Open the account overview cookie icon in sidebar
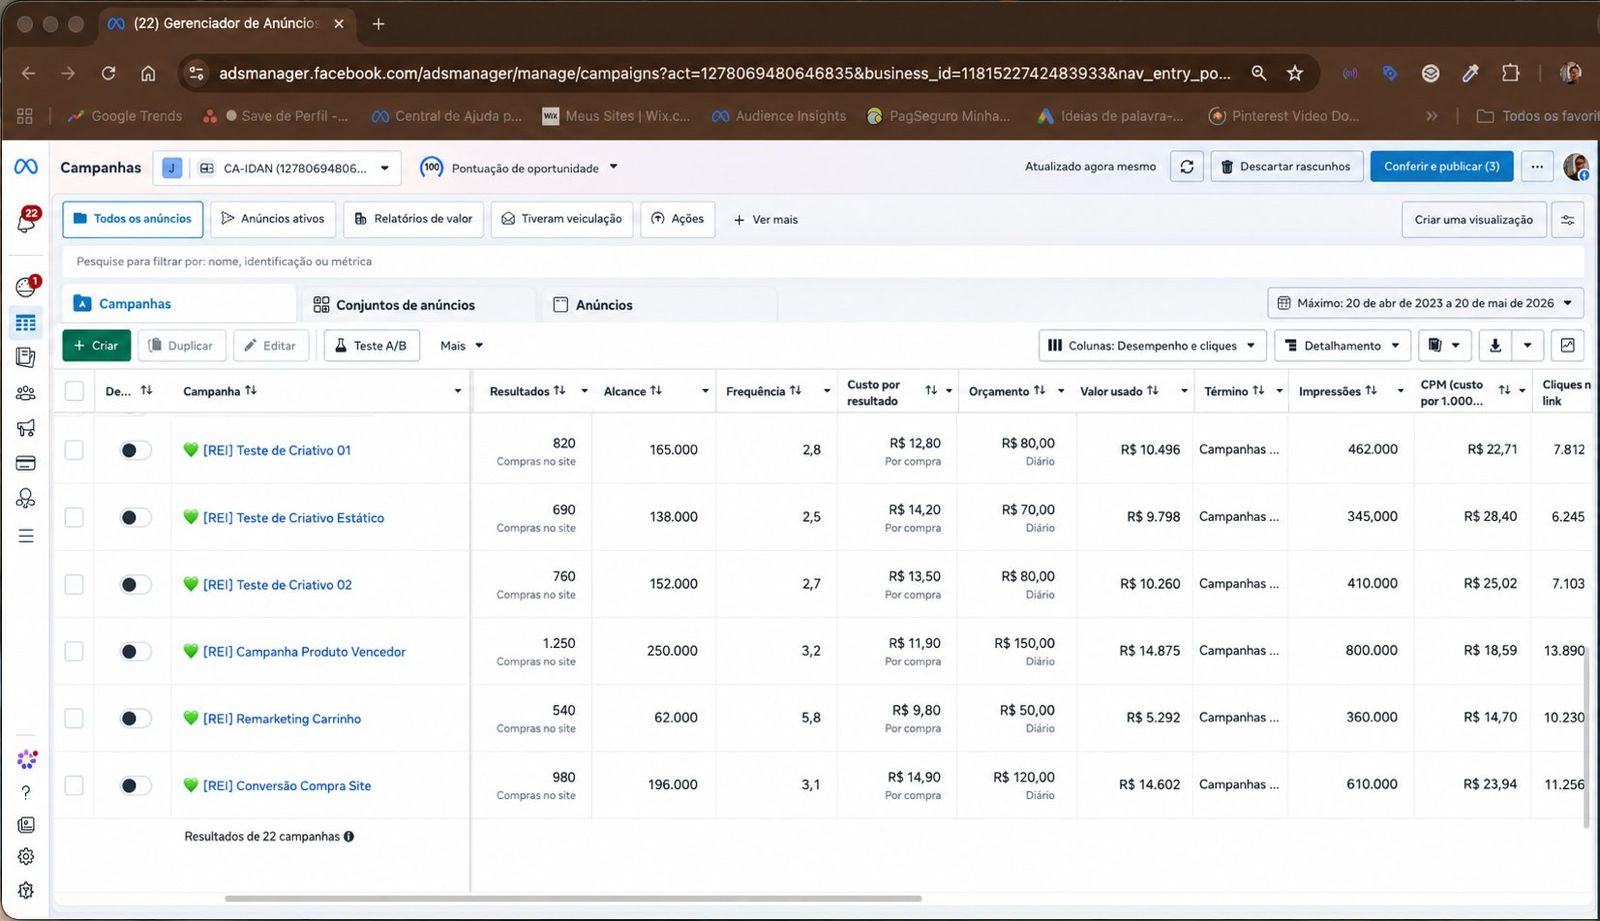The width and height of the screenshot is (1600, 921). [x=26, y=287]
